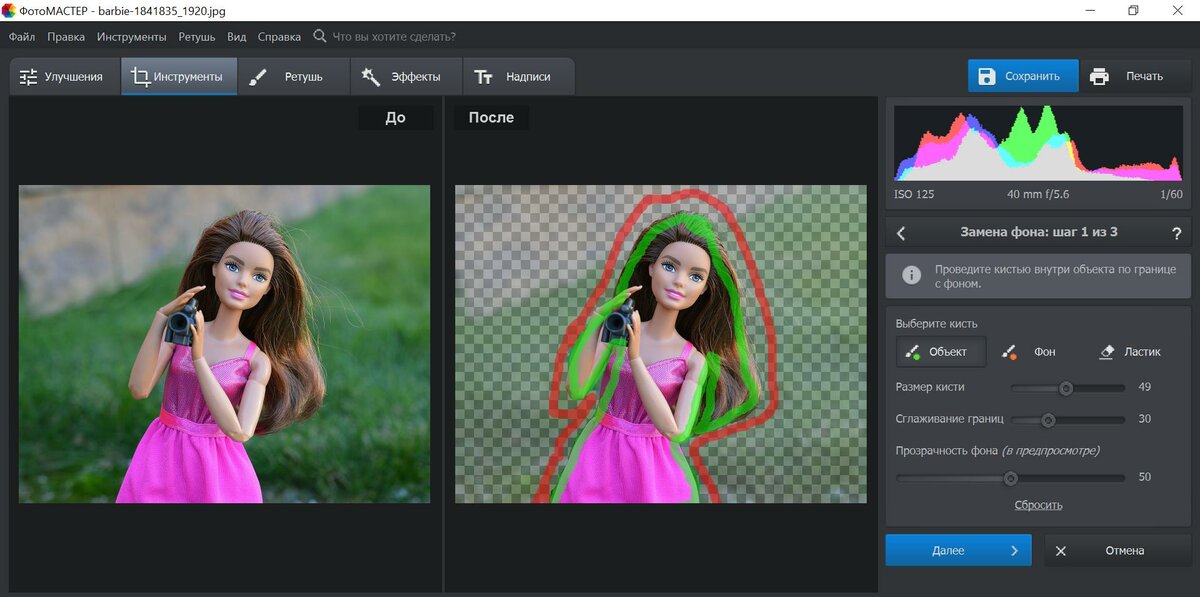
Task: Open the Ретушь menu in menu bar
Action: [x=196, y=36]
